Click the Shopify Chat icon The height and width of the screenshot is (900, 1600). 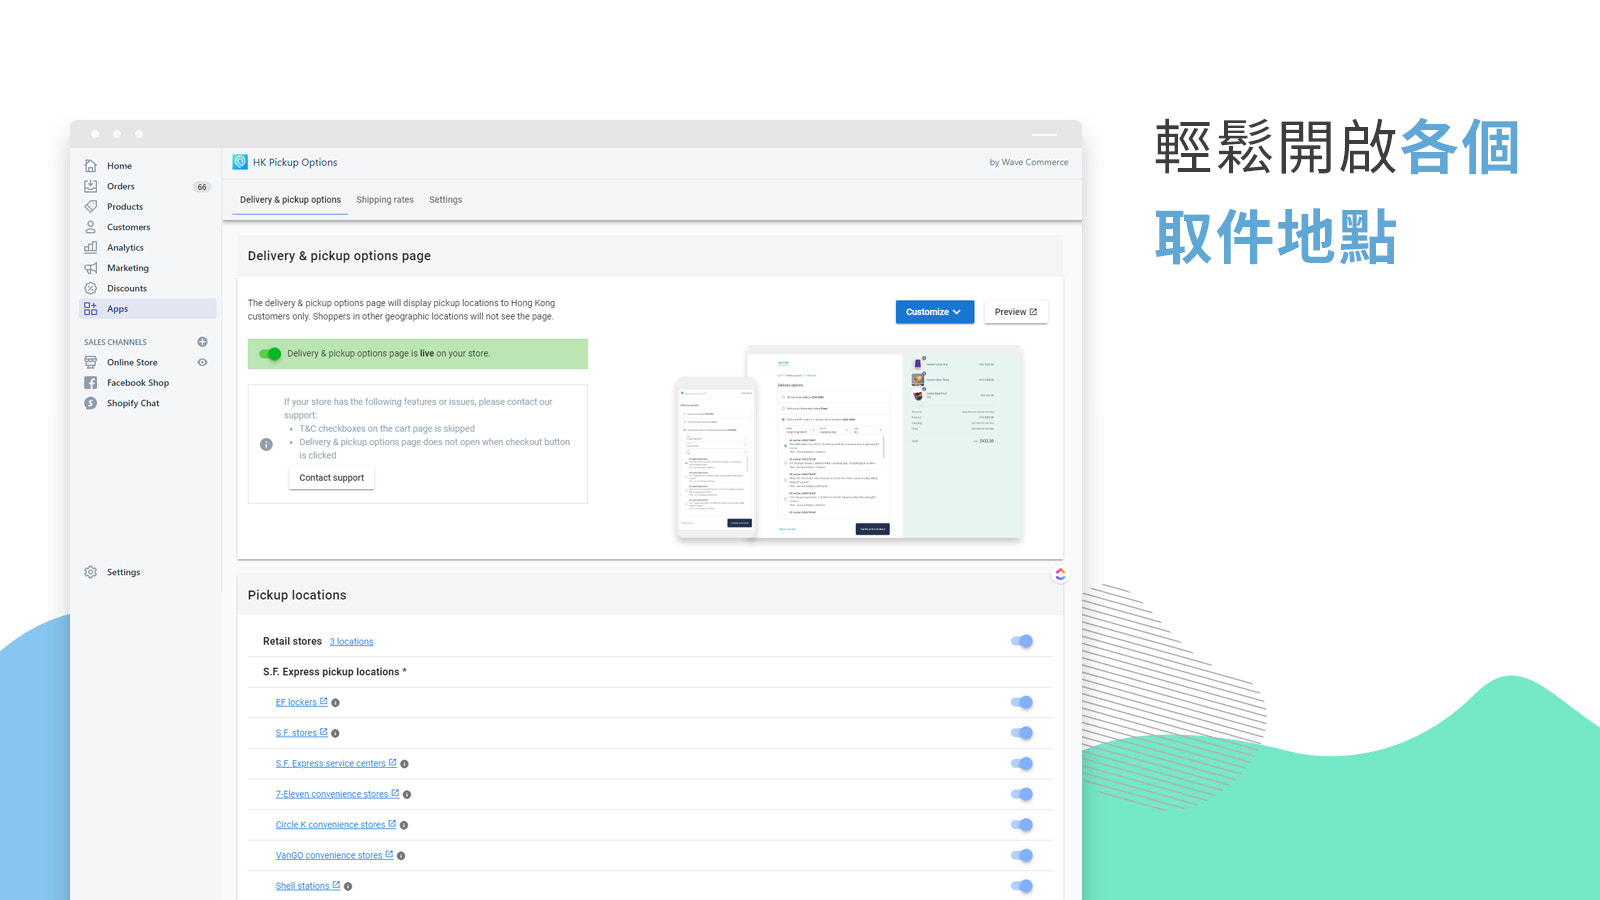91,403
